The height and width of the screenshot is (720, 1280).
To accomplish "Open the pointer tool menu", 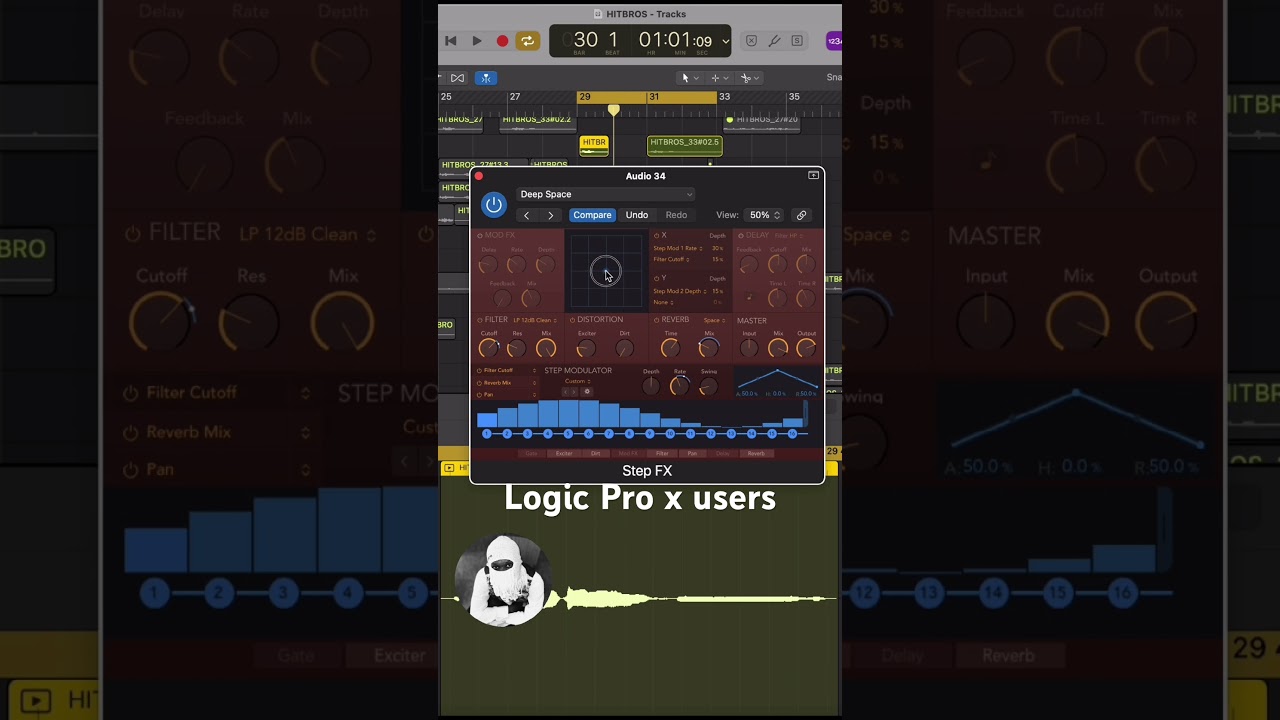I will point(689,78).
